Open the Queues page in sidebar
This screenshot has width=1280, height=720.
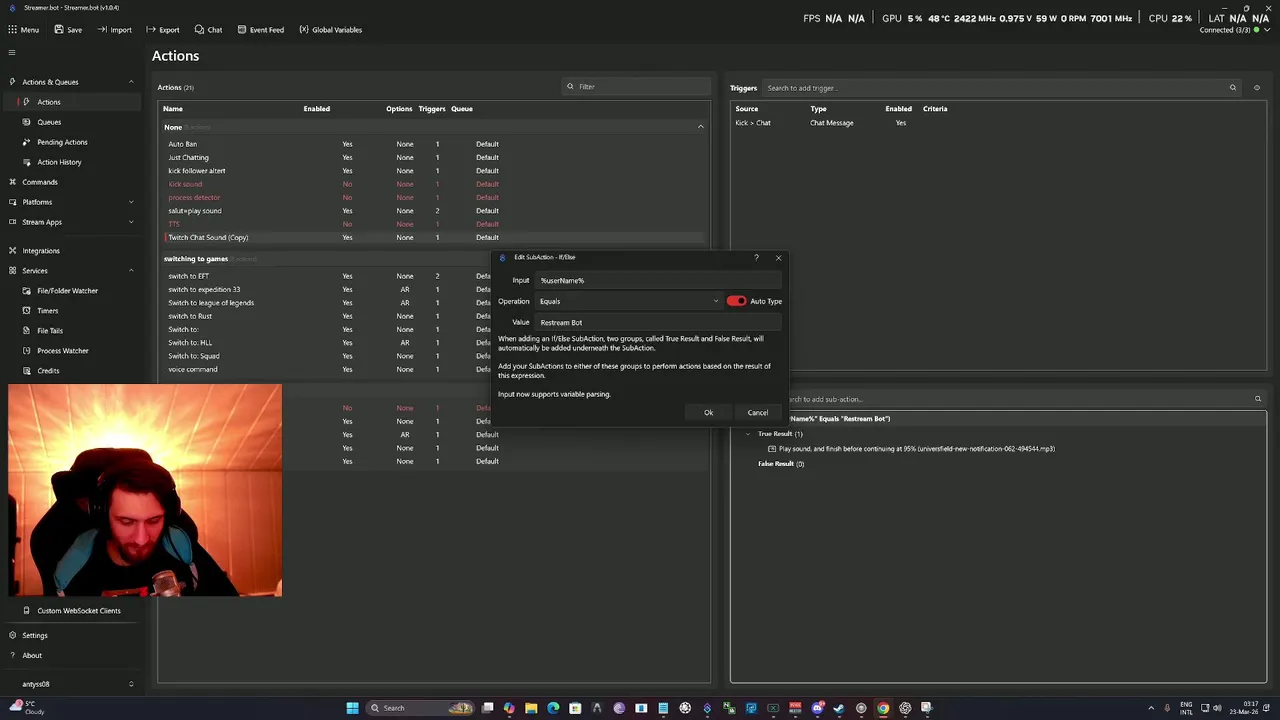[49, 122]
